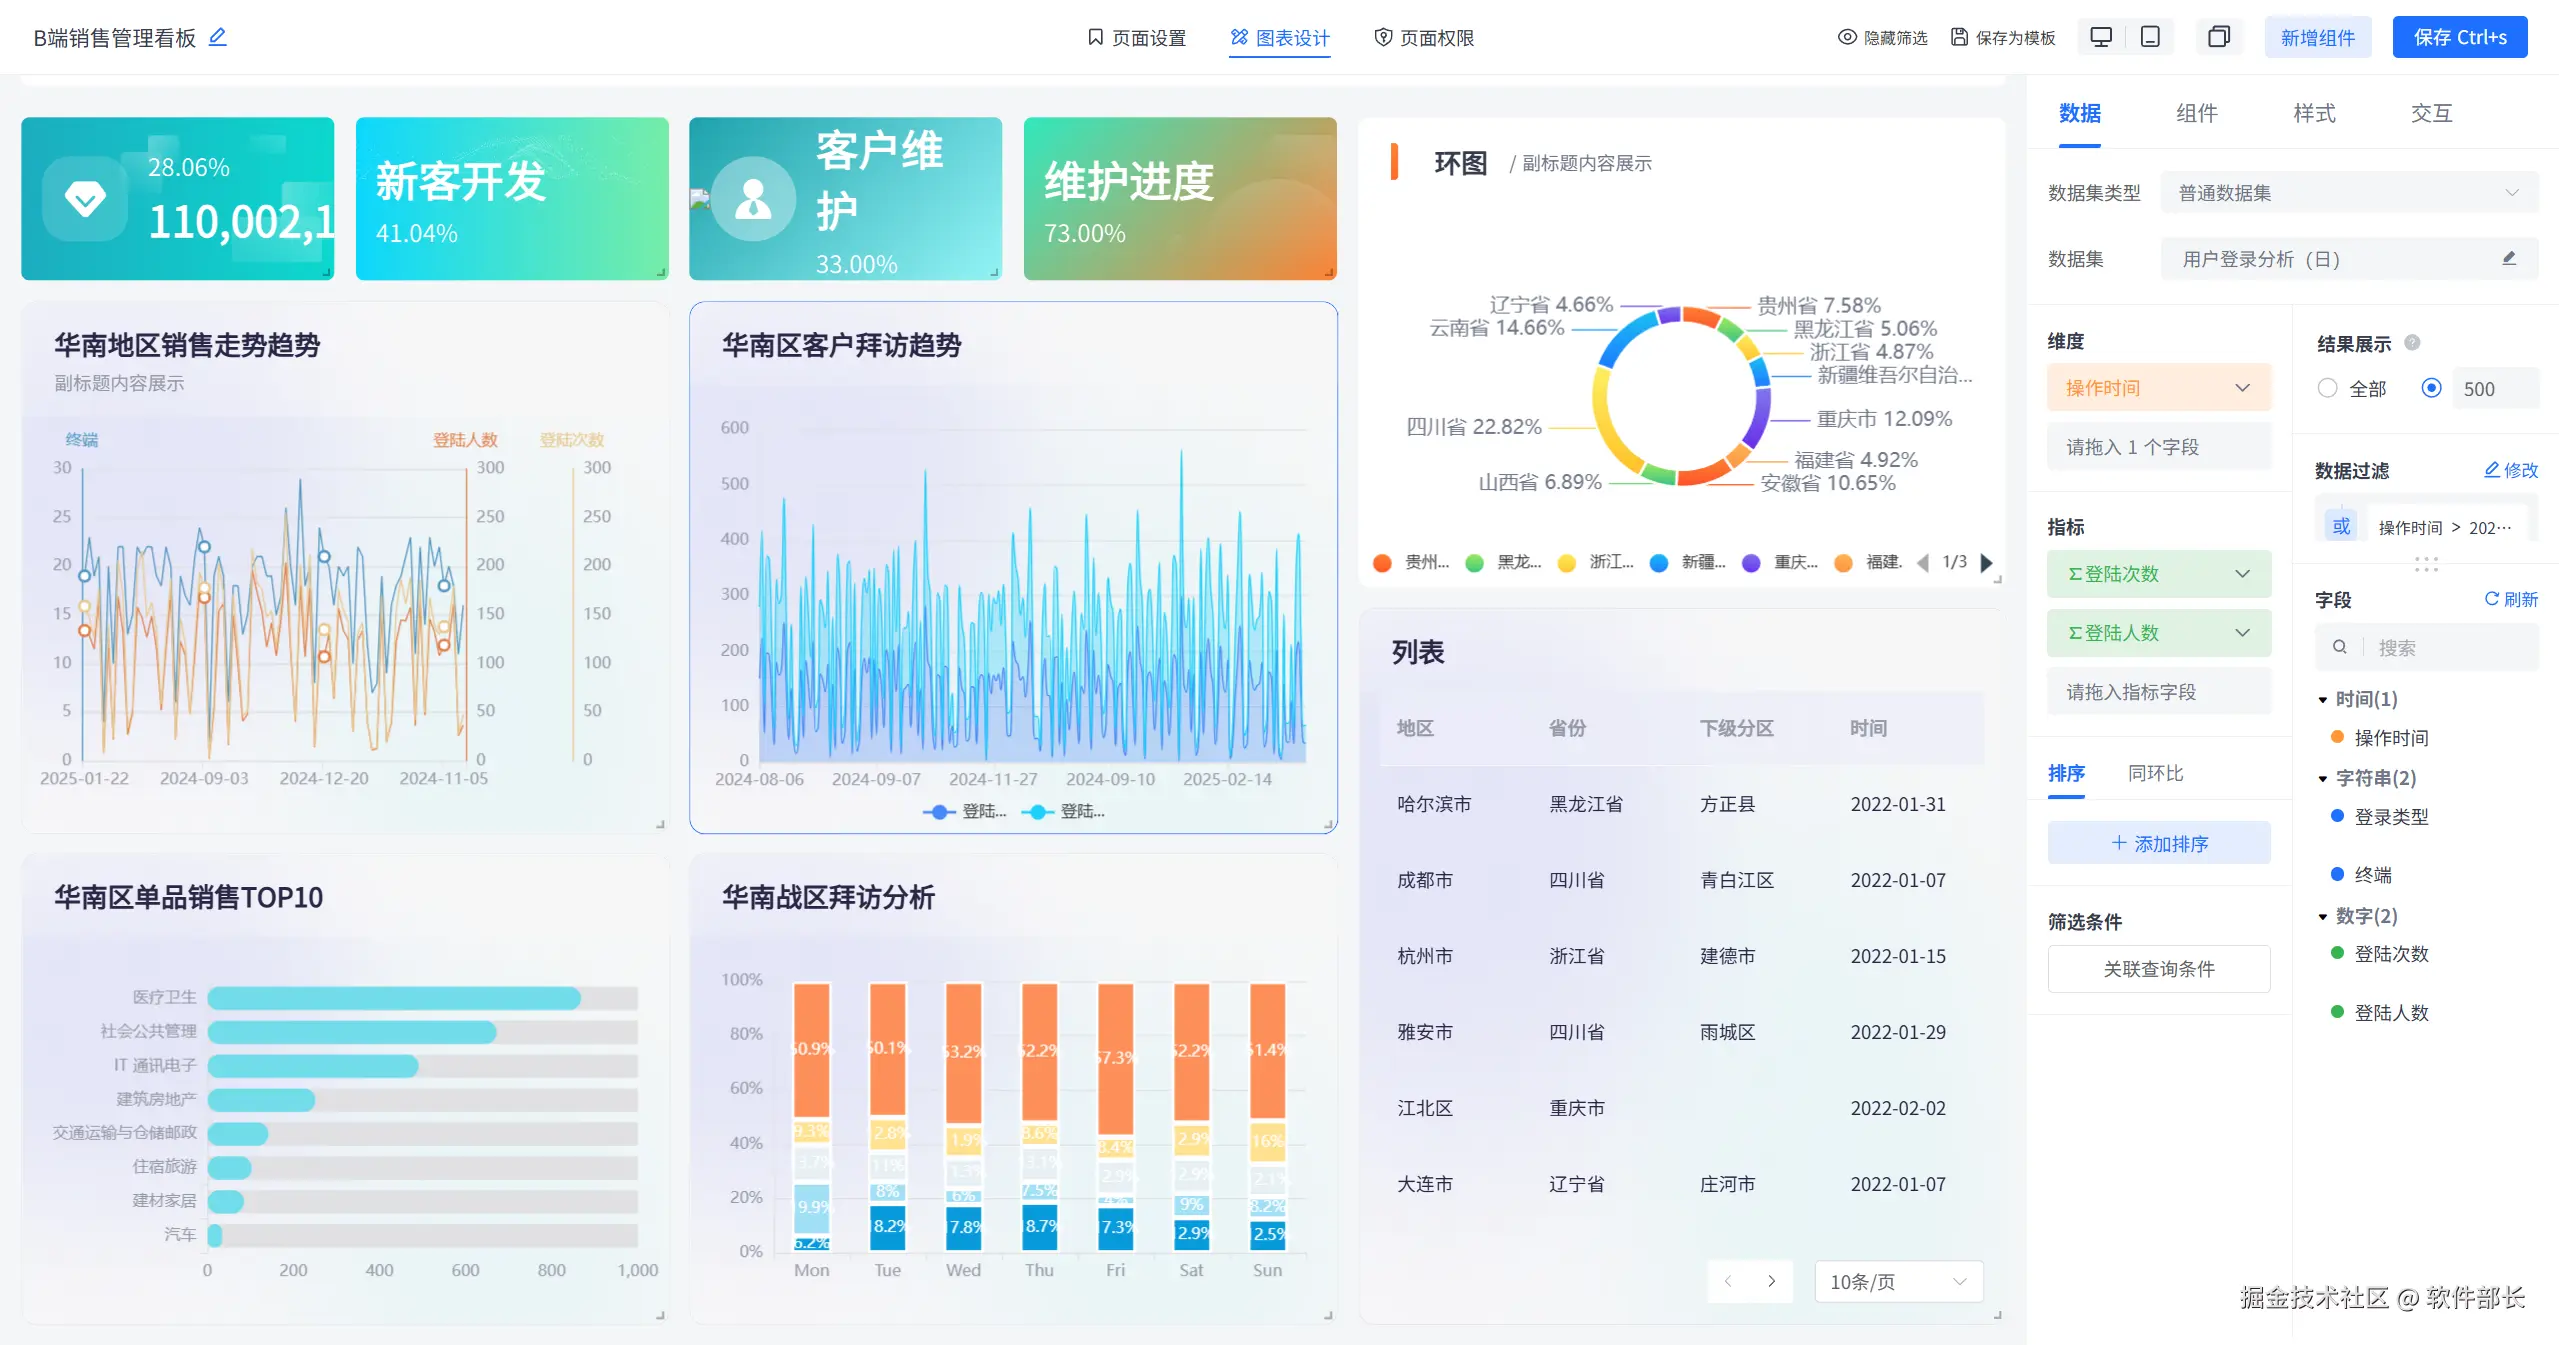Screen dimensions: 2559x1345
Task: Click the edit pencil beside dashboard title
Action: click(x=217, y=37)
